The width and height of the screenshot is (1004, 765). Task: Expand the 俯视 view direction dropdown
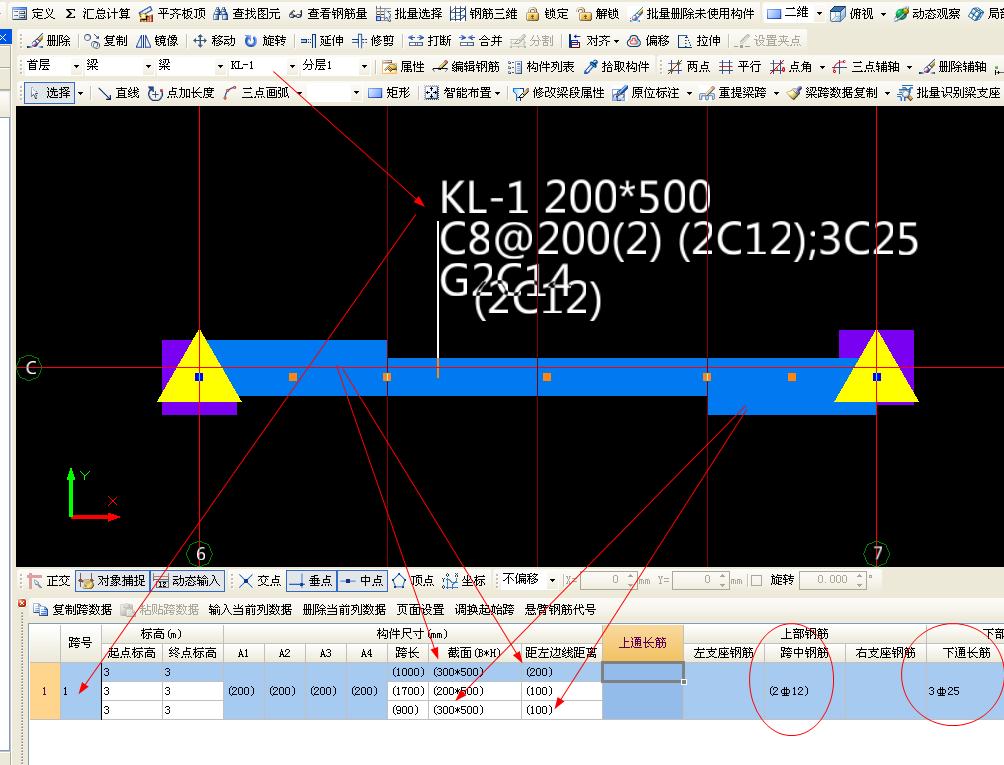[883, 13]
